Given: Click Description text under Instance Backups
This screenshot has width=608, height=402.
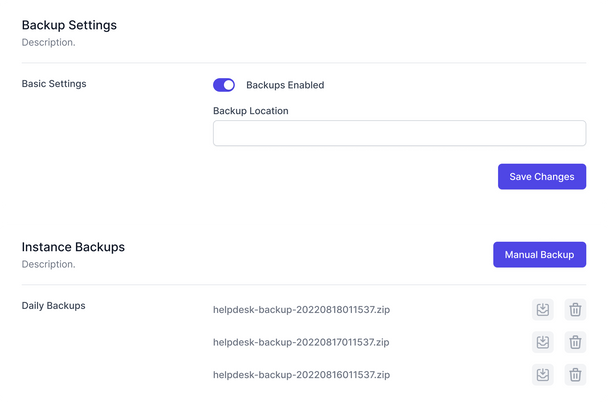Looking at the screenshot, I should click(x=48, y=264).
